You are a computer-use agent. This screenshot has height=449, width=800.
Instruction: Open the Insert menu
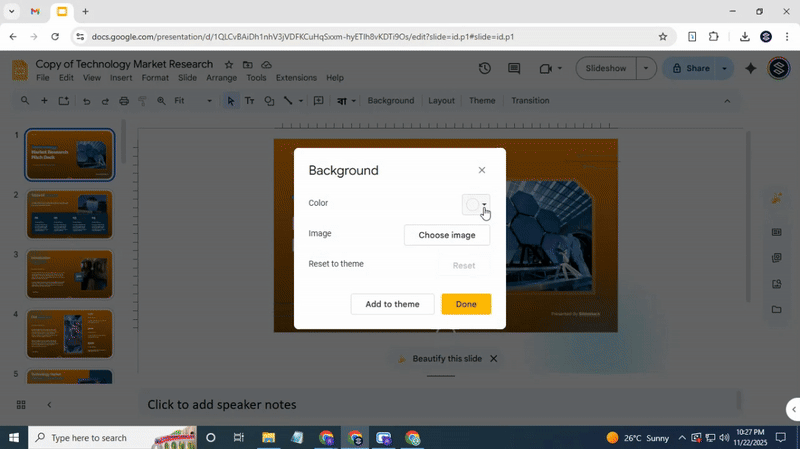pos(121,78)
